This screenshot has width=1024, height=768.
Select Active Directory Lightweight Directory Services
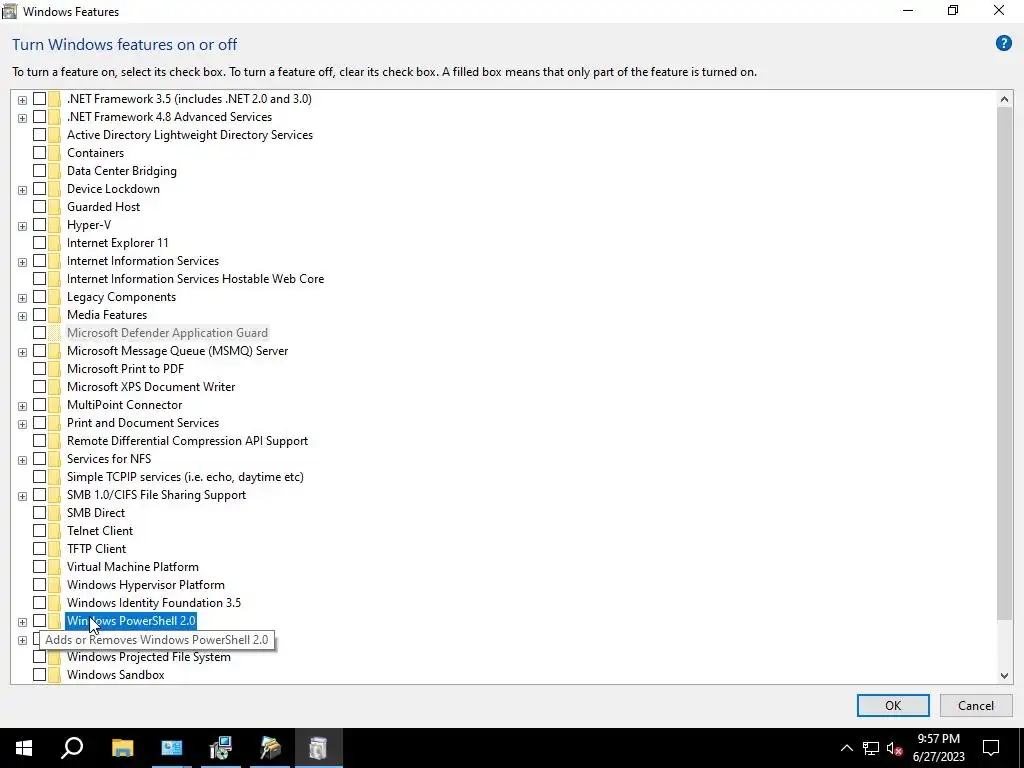(189, 135)
